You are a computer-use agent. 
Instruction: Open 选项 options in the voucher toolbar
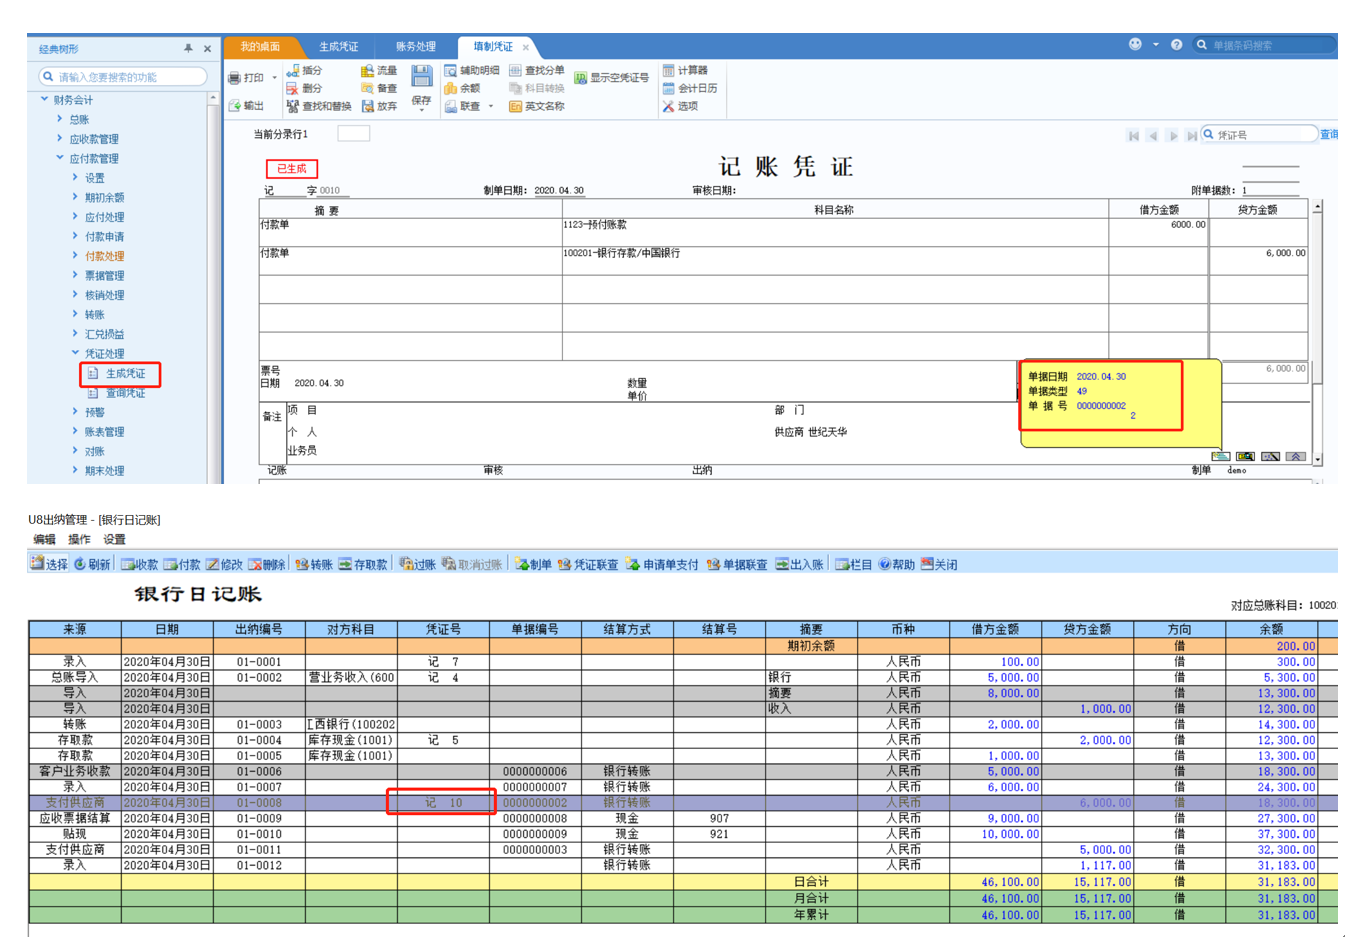(680, 106)
